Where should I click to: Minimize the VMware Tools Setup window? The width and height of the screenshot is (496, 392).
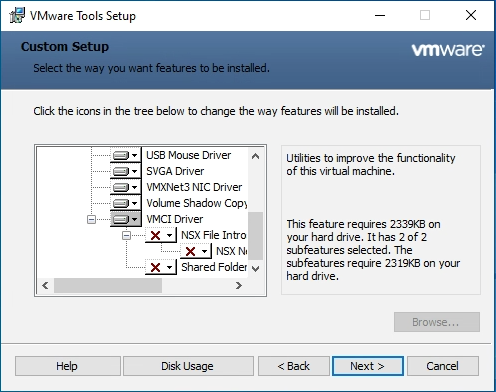click(x=380, y=15)
